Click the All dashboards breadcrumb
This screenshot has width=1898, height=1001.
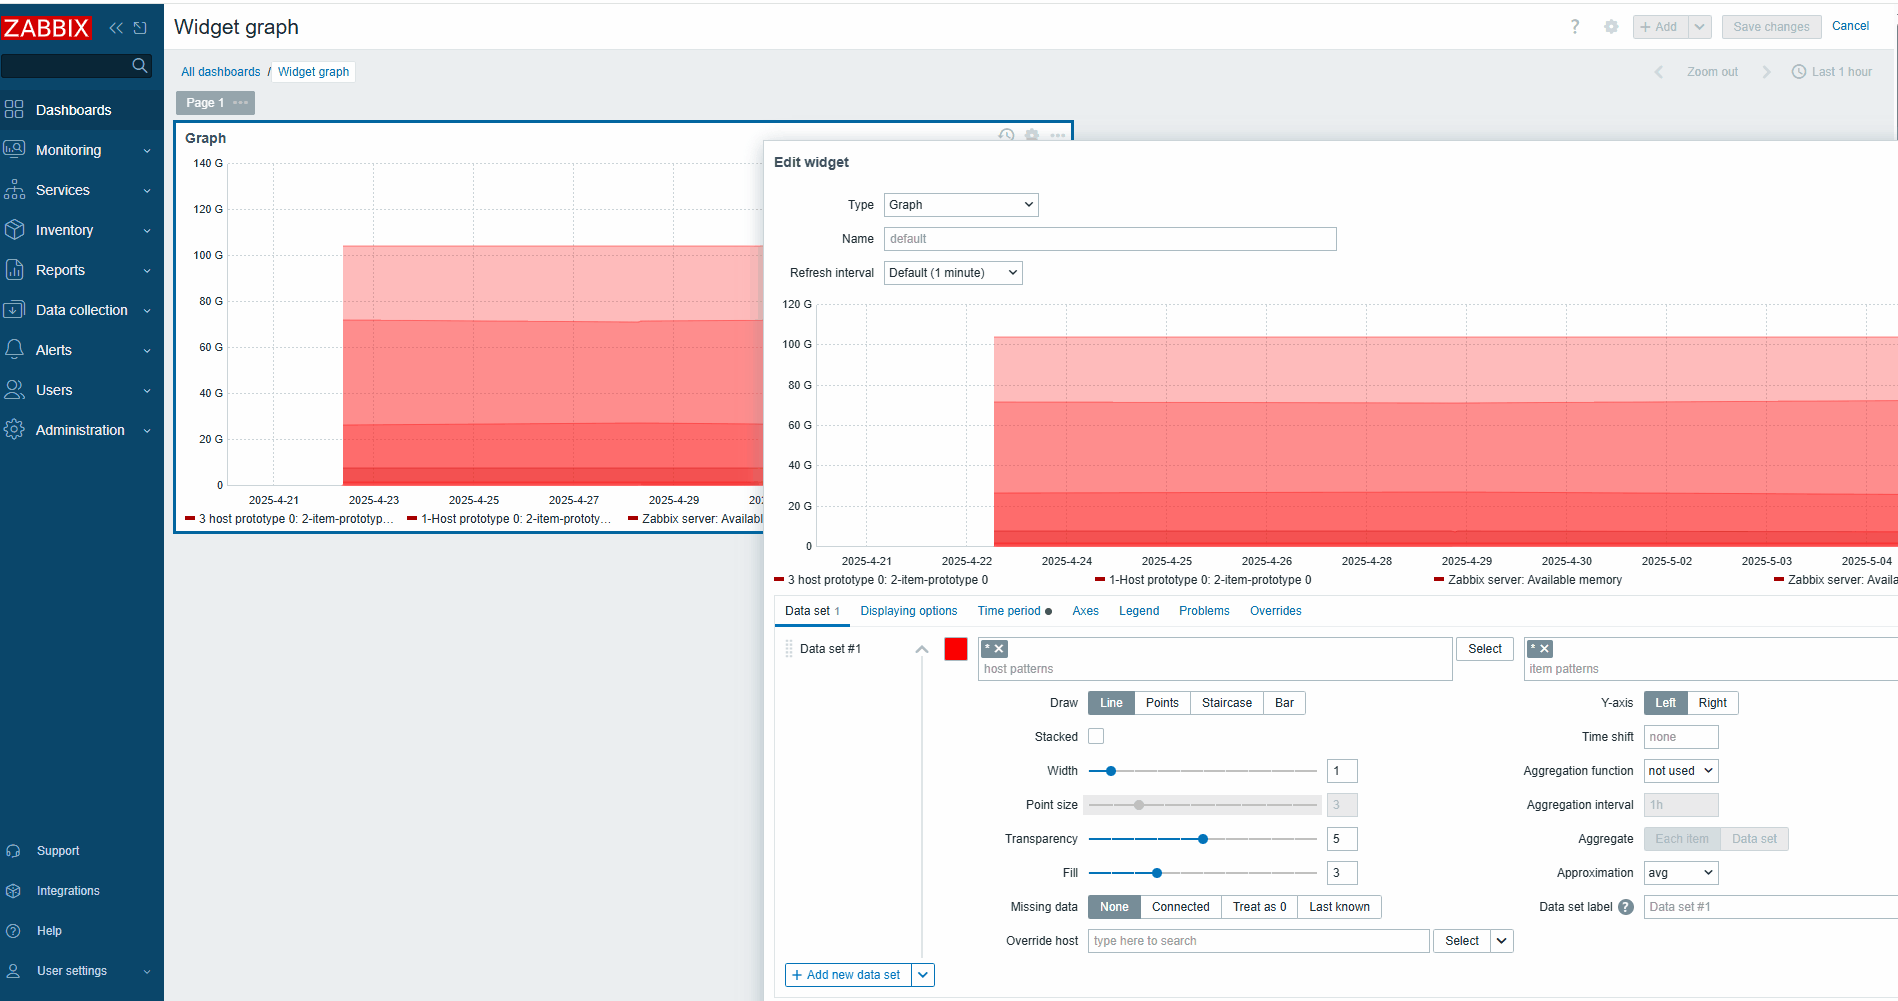(220, 72)
